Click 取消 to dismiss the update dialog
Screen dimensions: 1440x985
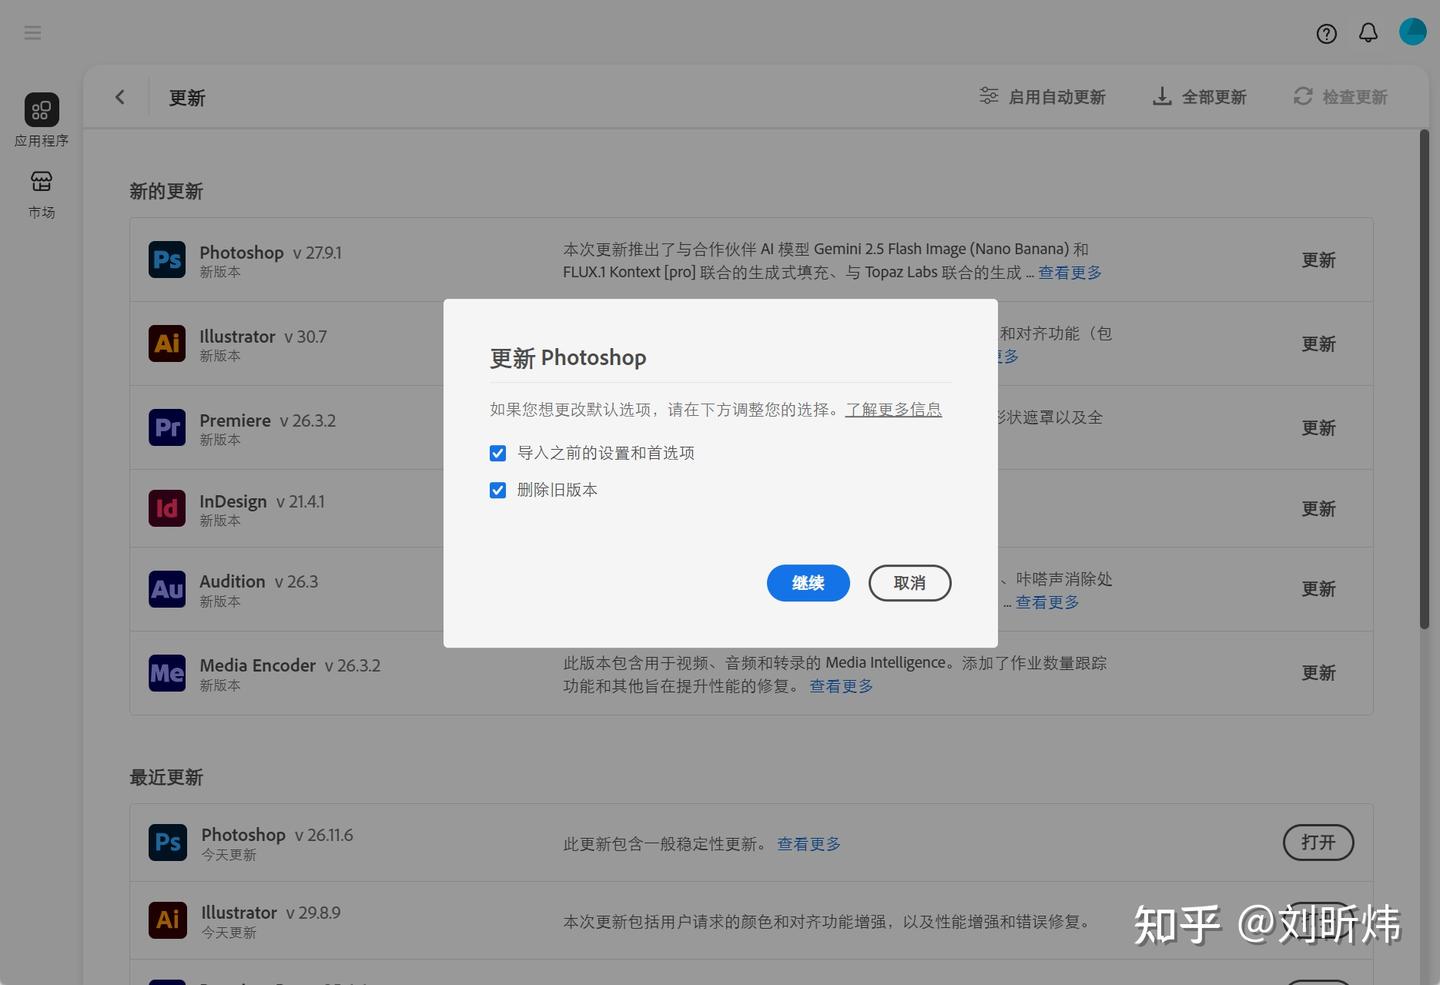[910, 583]
